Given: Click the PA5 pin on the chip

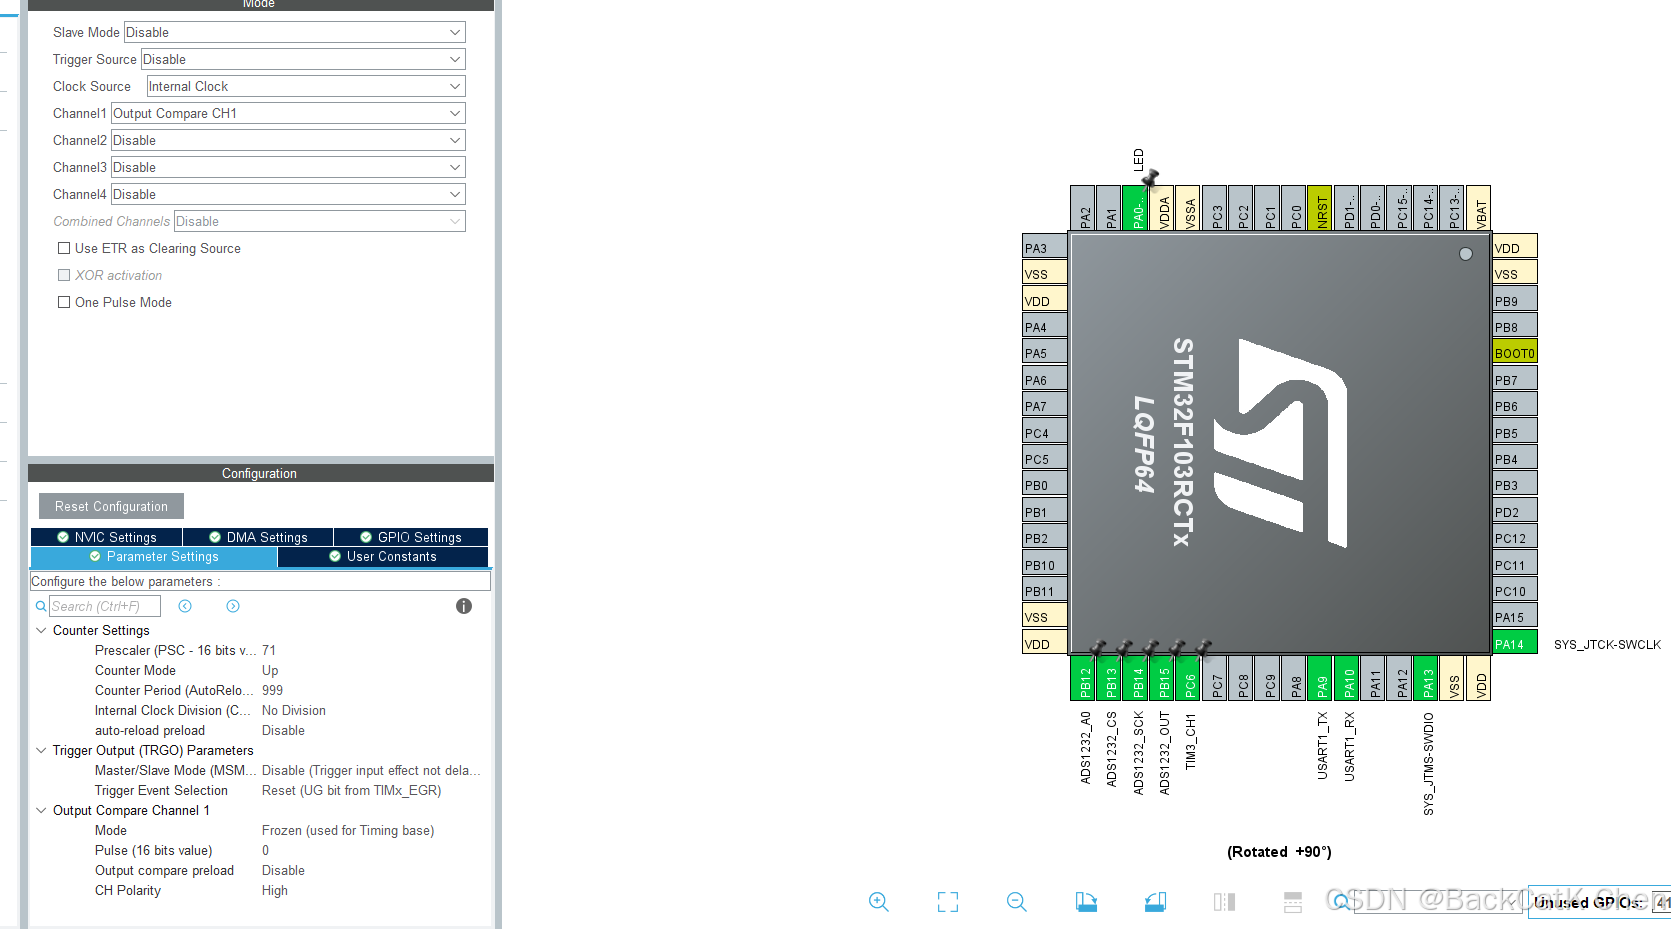Looking at the screenshot, I should click(x=1045, y=352).
